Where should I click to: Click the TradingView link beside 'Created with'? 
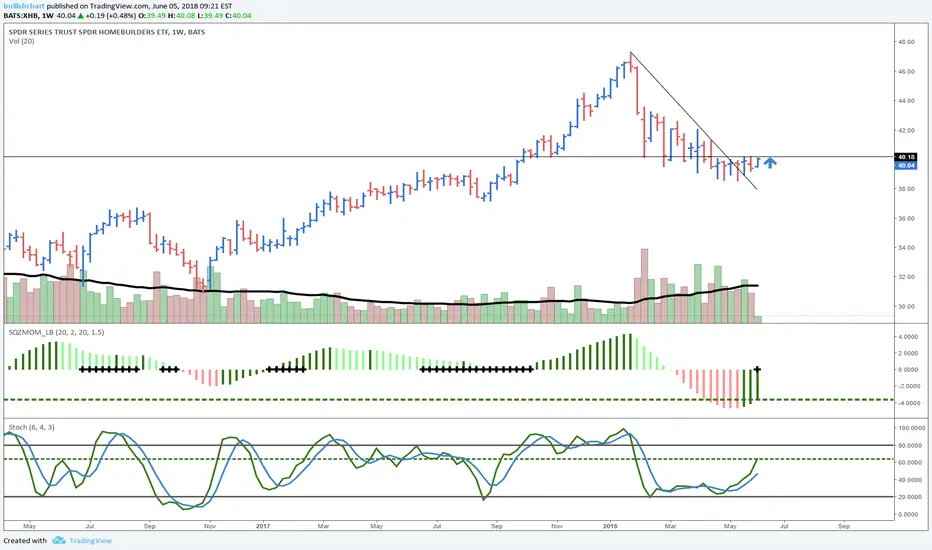click(x=90, y=540)
